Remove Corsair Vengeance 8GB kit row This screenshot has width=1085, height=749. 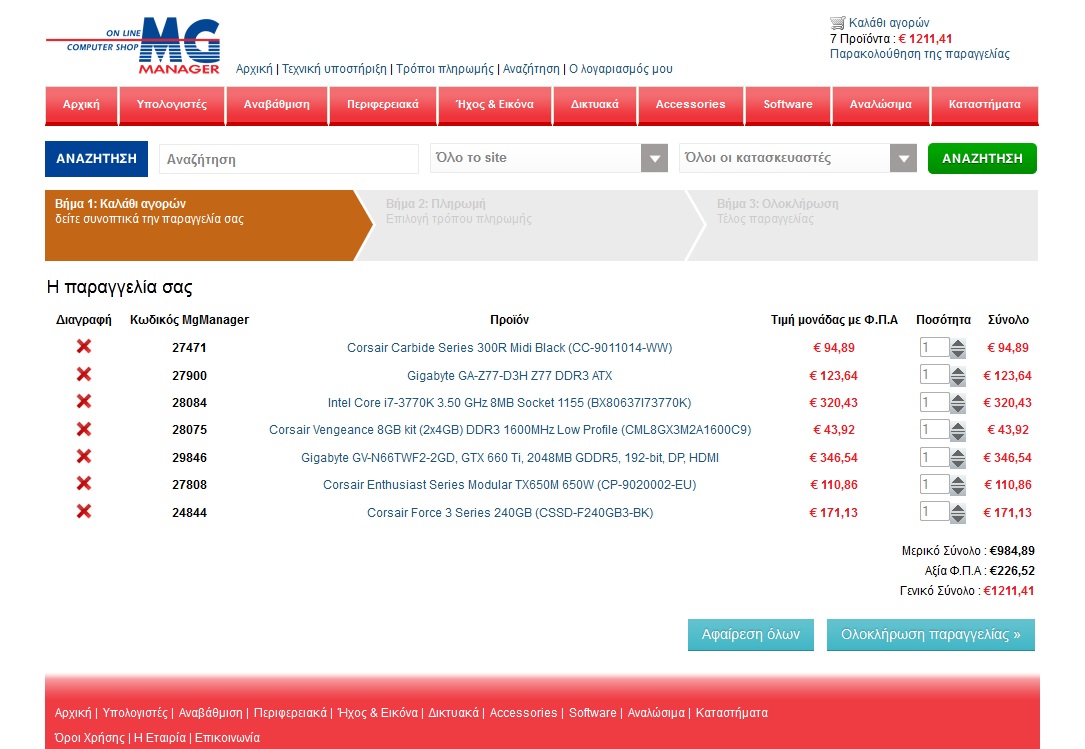[84, 429]
